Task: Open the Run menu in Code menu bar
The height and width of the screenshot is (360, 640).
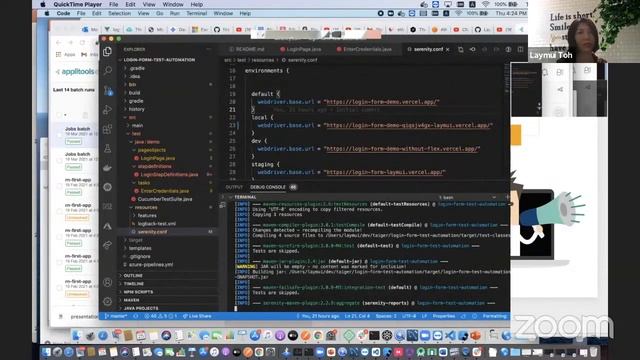Action: click(175, 13)
